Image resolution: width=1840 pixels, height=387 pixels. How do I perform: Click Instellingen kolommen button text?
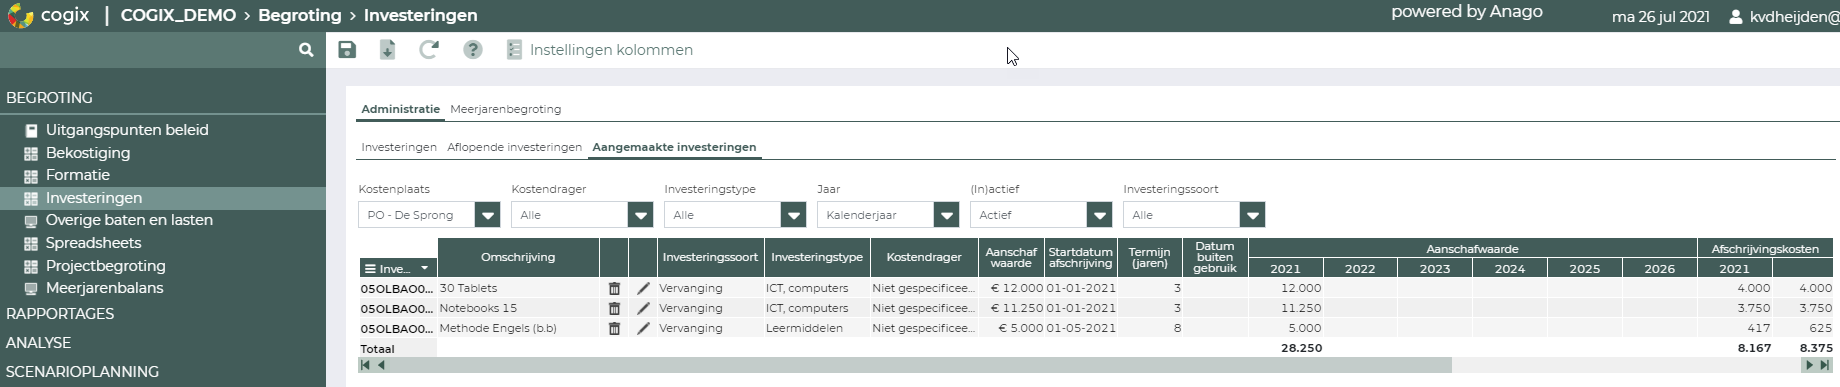coord(611,50)
